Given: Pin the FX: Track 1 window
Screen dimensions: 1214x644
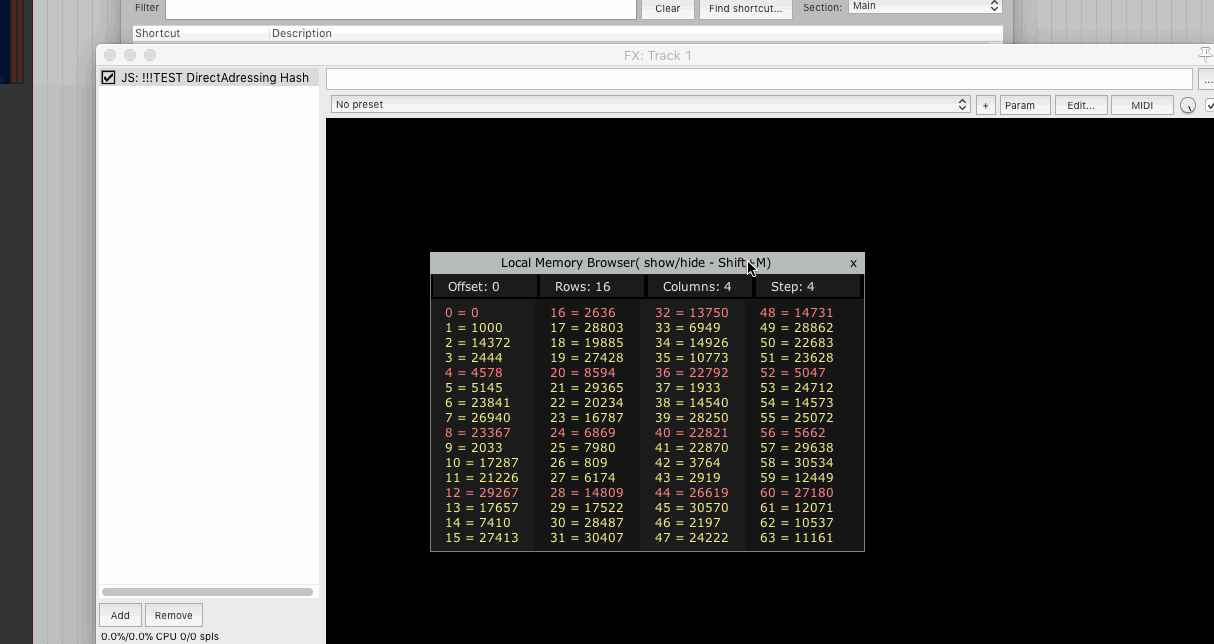Looking at the screenshot, I should pyautogui.click(x=1206, y=54).
